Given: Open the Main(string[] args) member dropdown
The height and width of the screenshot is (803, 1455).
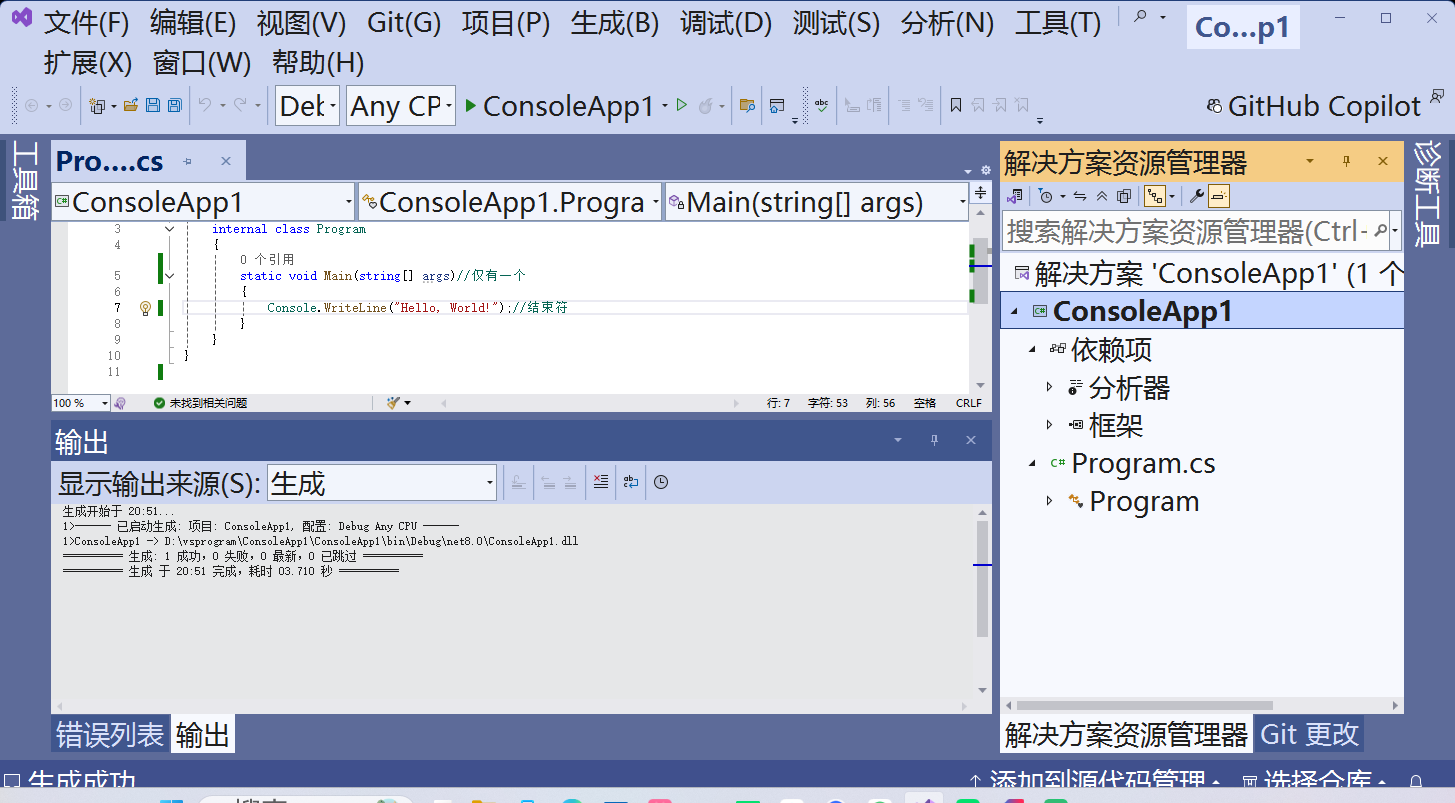Looking at the screenshot, I should point(816,202).
